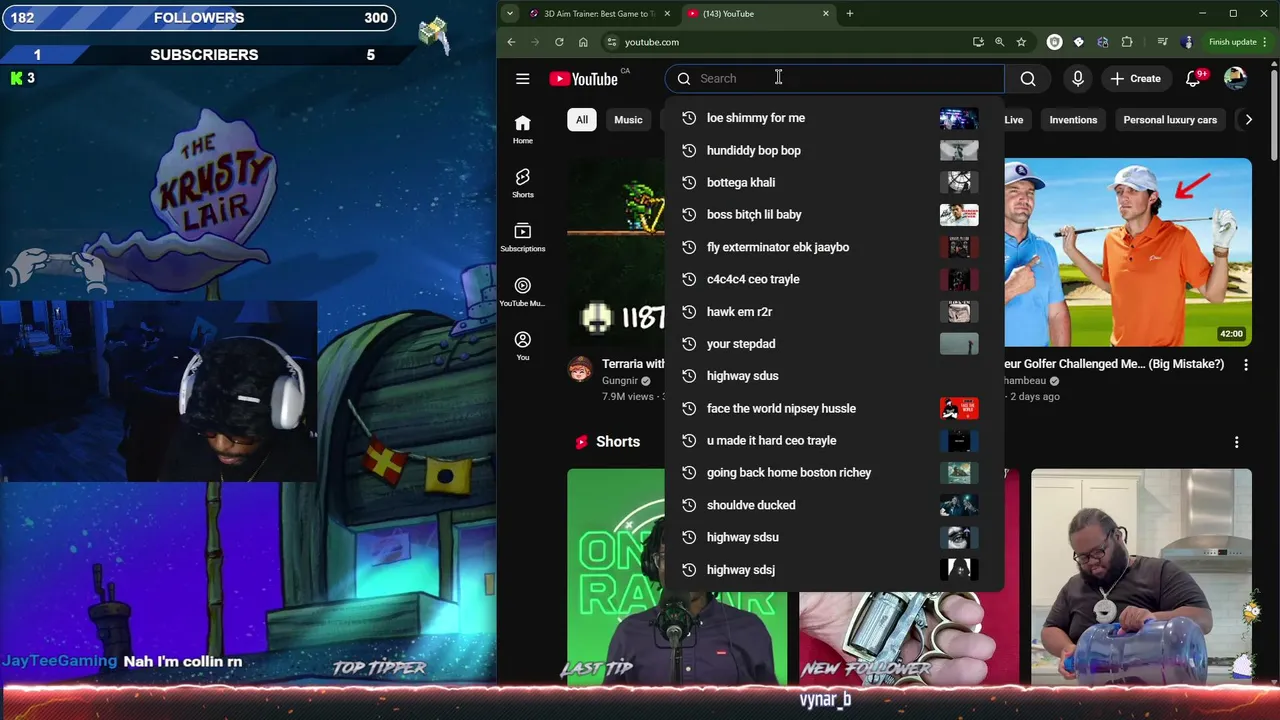Open Chrome media controls icon
1280x720 pixels.
[1162, 42]
